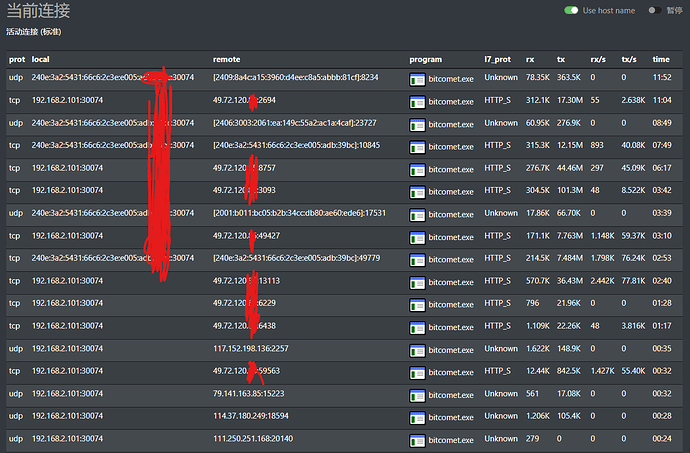Click rx value 570.7K

(538, 281)
